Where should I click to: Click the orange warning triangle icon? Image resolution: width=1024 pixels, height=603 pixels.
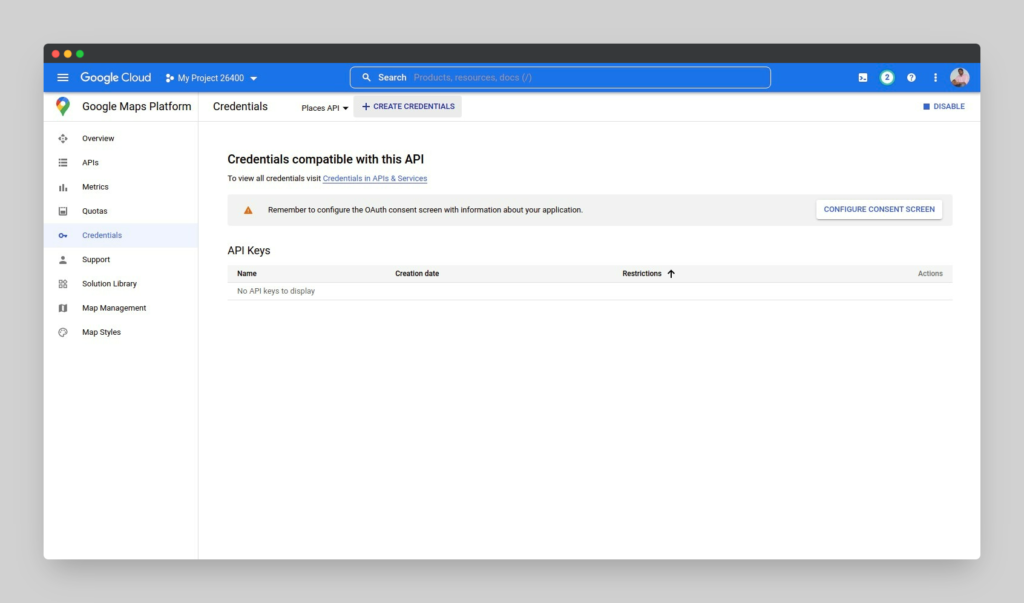pyautogui.click(x=248, y=210)
